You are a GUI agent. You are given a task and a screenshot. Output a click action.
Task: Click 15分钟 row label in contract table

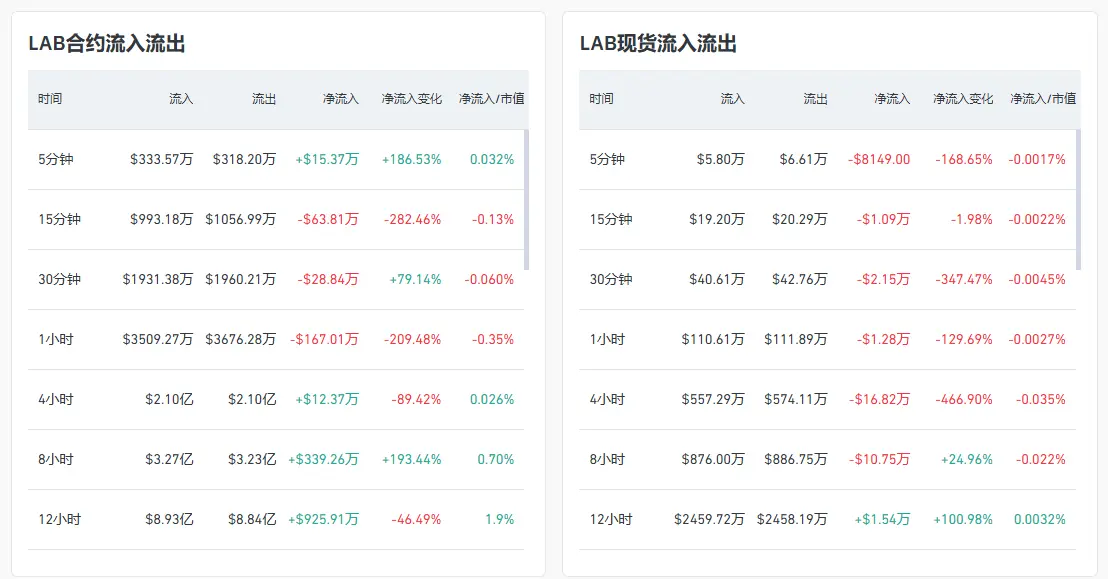(x=59, y=219)
